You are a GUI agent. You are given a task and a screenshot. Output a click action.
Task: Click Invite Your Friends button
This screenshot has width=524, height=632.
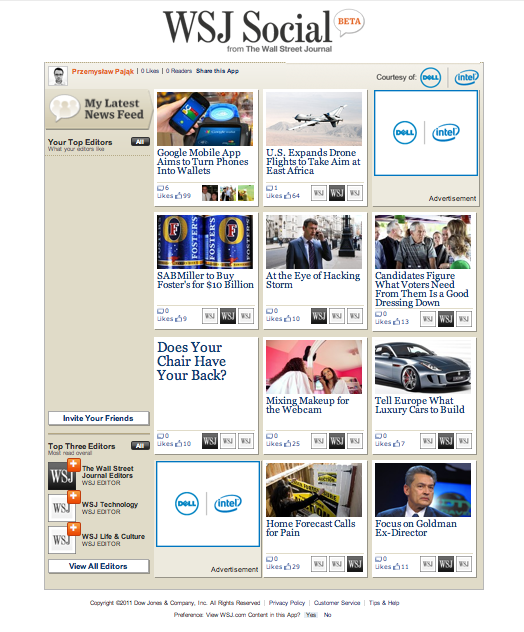[x=98, y=418]
